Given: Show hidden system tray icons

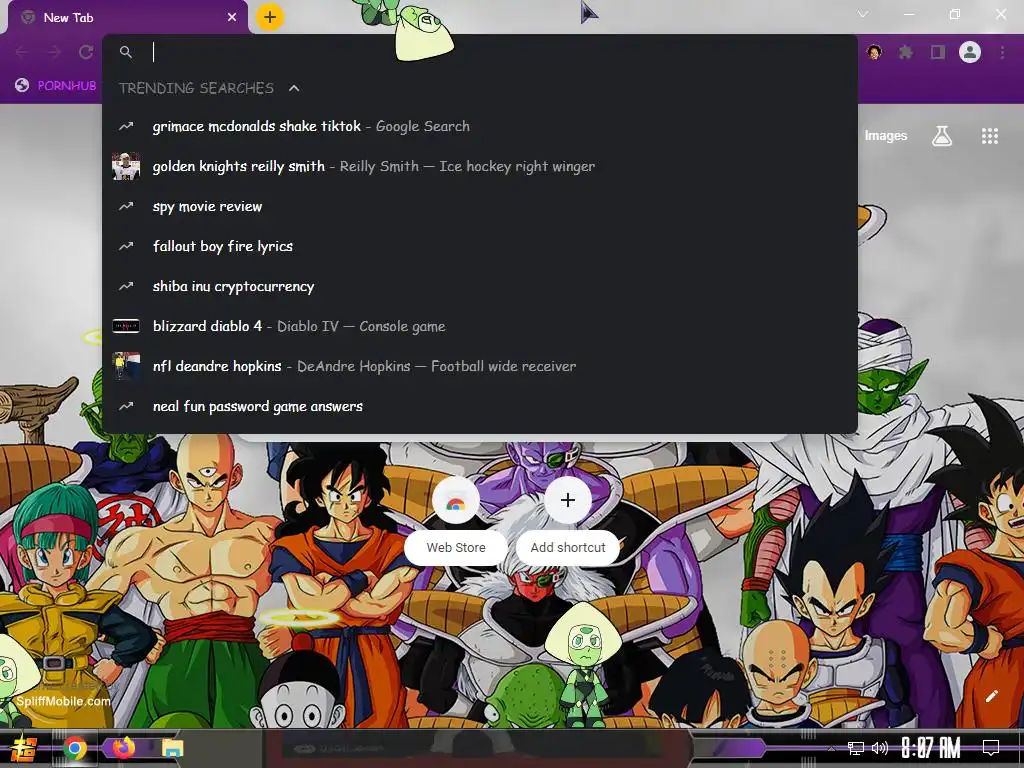Looking at the screenshot, I should (831, 748).
